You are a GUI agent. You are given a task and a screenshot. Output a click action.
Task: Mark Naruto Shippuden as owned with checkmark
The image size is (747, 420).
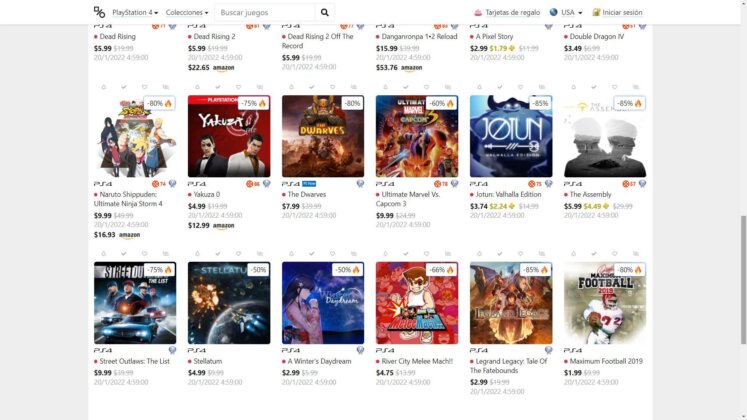(x=124, y=87)
